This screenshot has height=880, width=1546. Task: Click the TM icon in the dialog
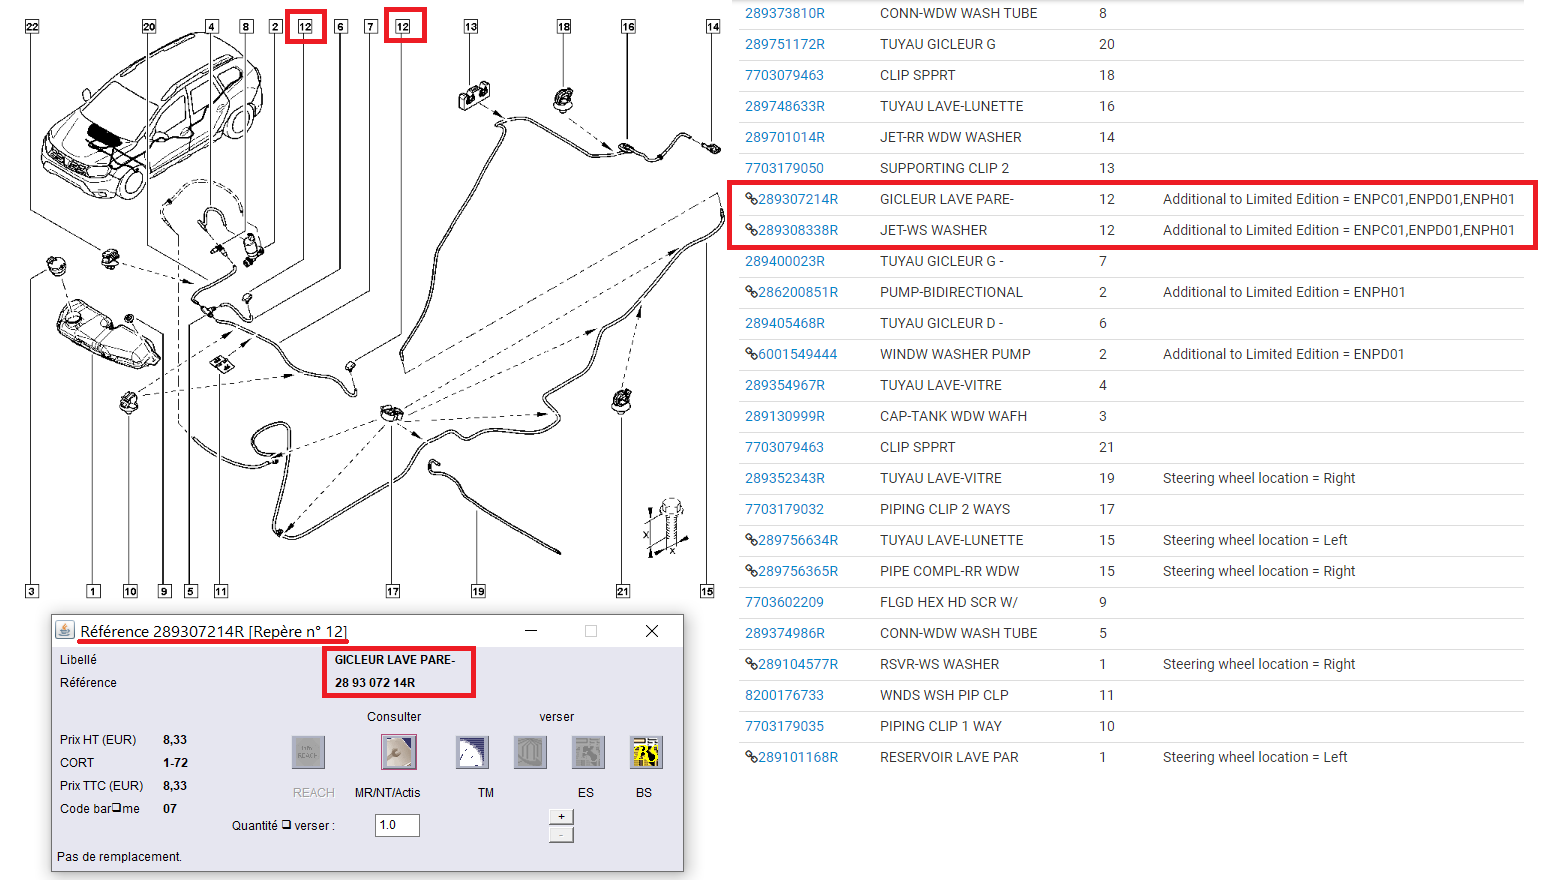(472, 752)
